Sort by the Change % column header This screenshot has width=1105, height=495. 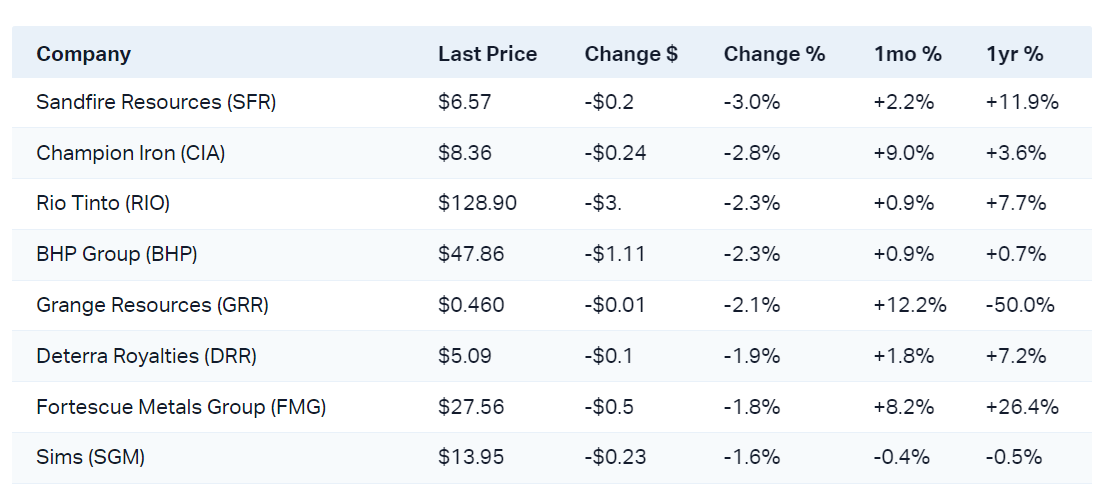774,54
